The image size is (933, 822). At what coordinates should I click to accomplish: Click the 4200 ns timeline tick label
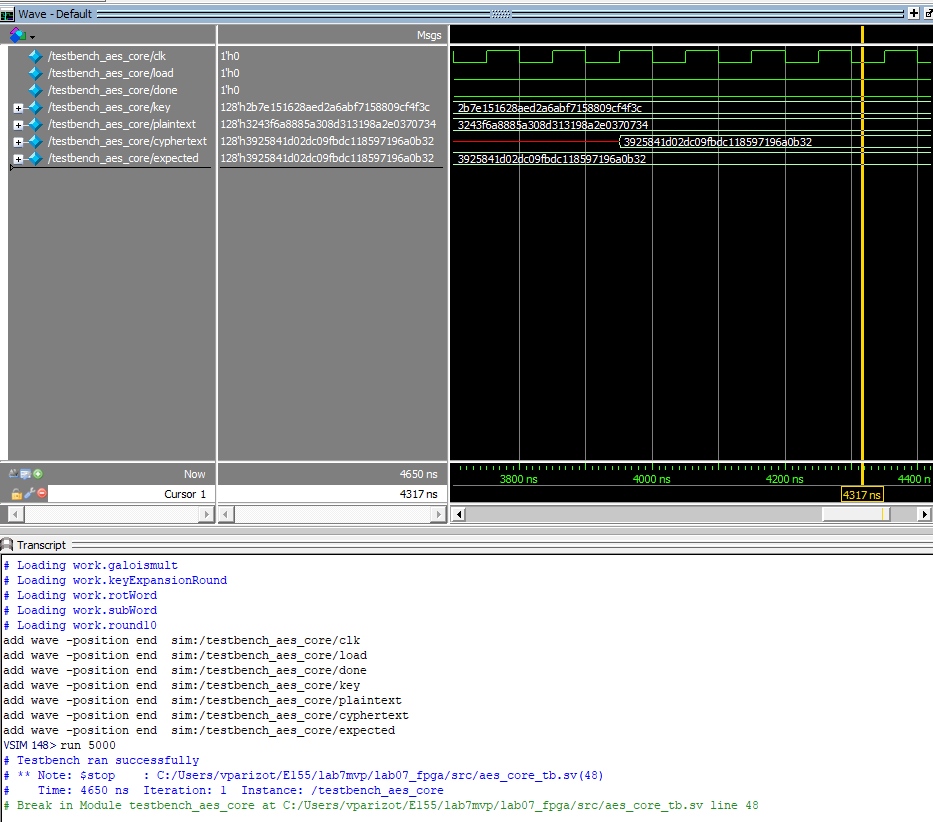tap(784, 479)
